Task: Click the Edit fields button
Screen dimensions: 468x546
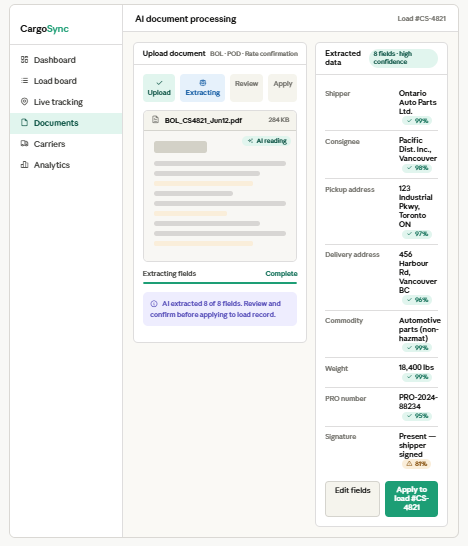Action: pos(352,499)
